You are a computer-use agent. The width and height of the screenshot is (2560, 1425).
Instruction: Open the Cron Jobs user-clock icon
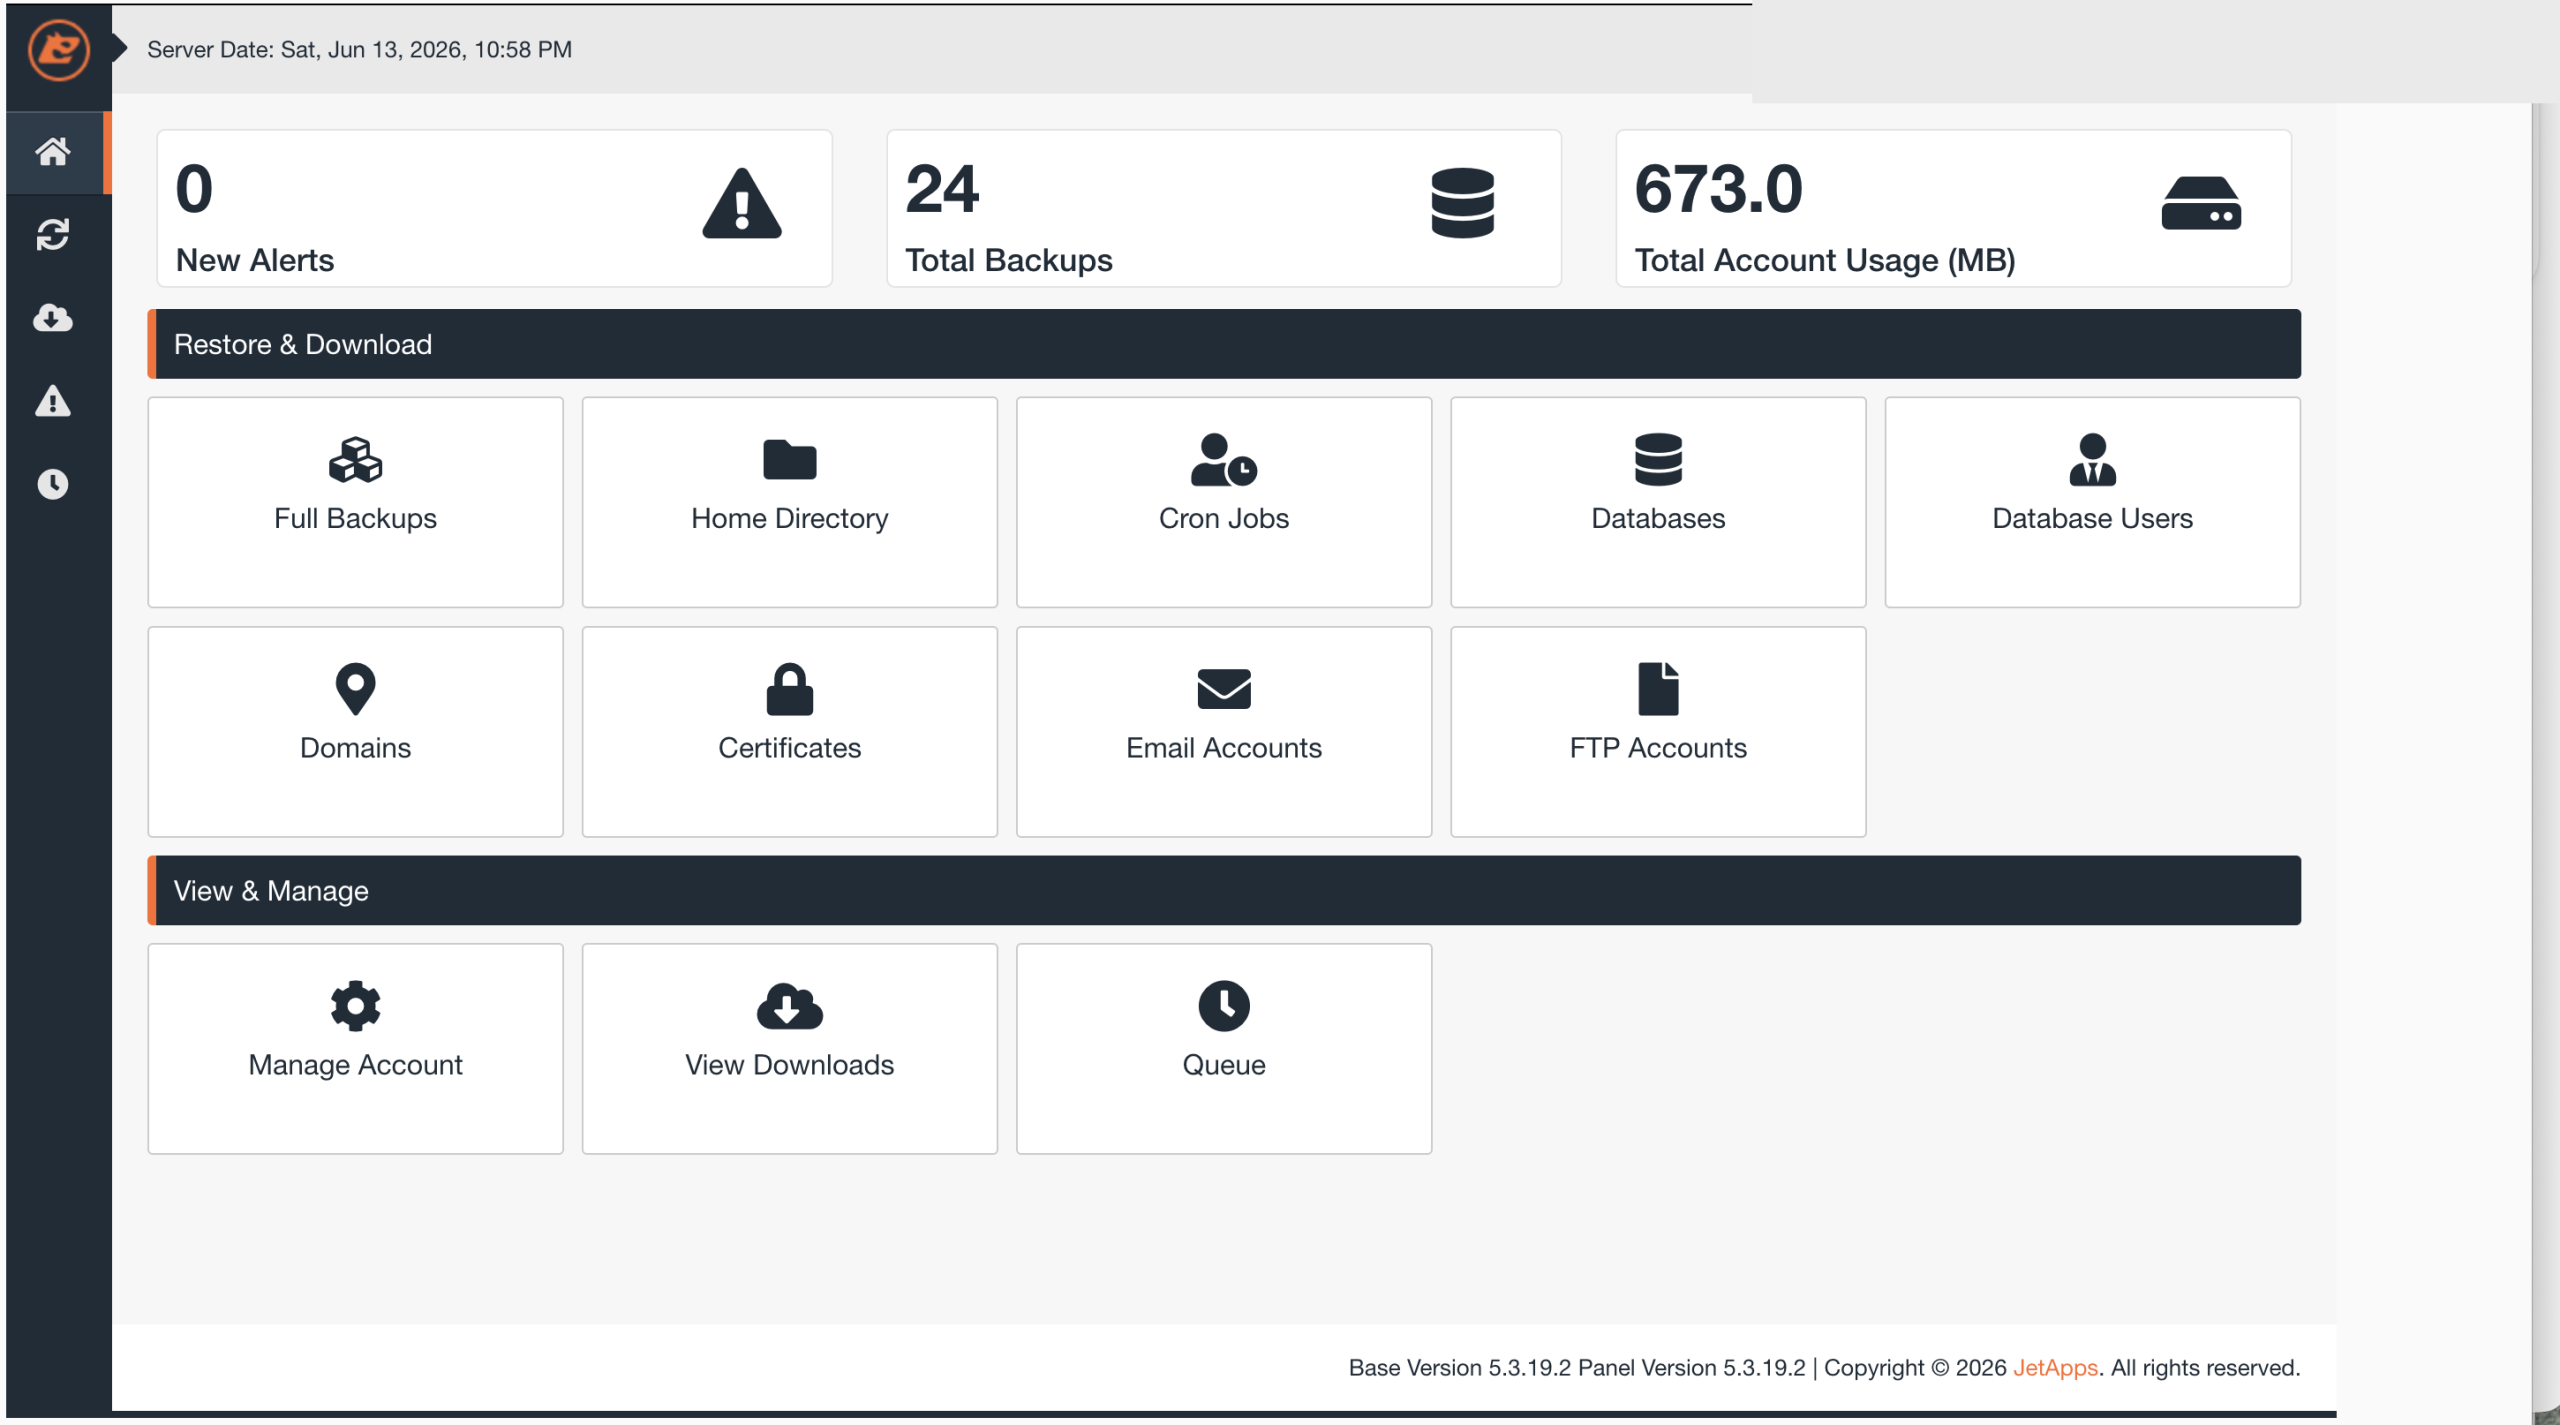pos(1224,460)
